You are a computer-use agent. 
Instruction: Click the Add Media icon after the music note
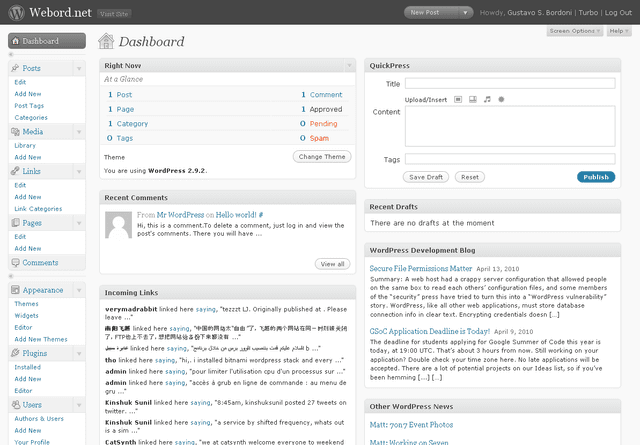(501, 100)
